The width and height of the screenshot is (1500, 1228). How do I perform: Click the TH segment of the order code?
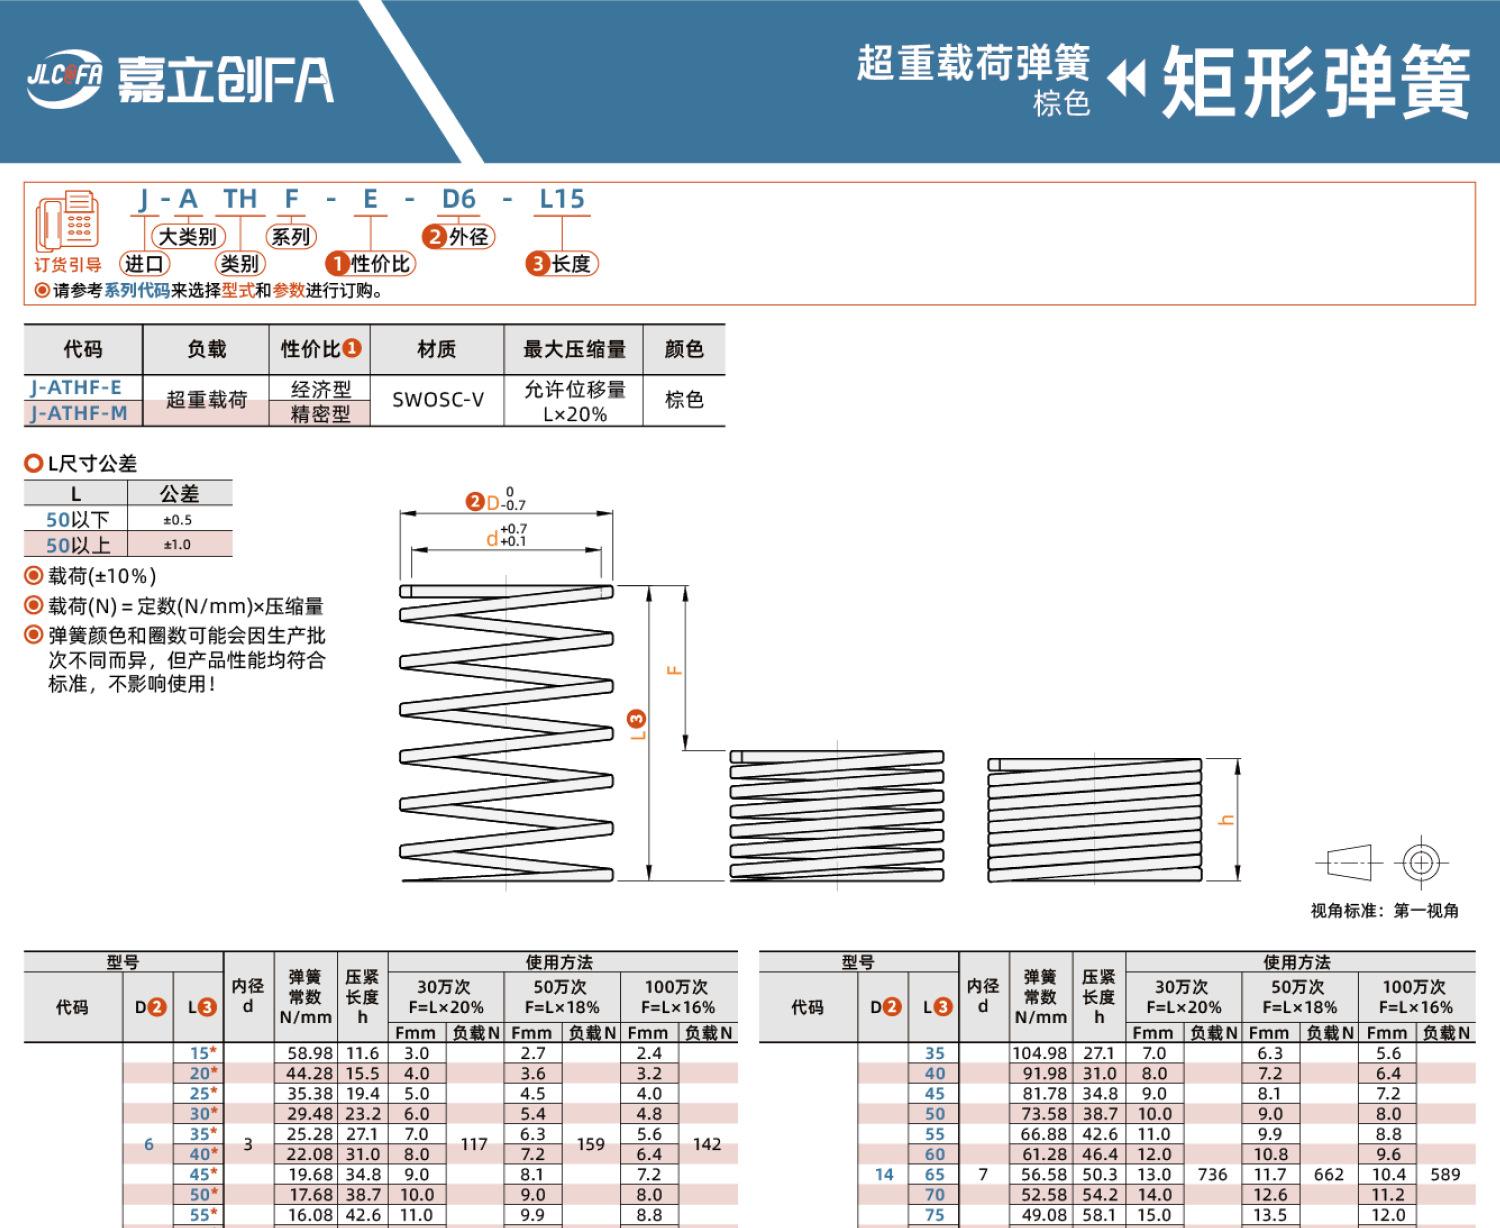click(x=240, y=199)
